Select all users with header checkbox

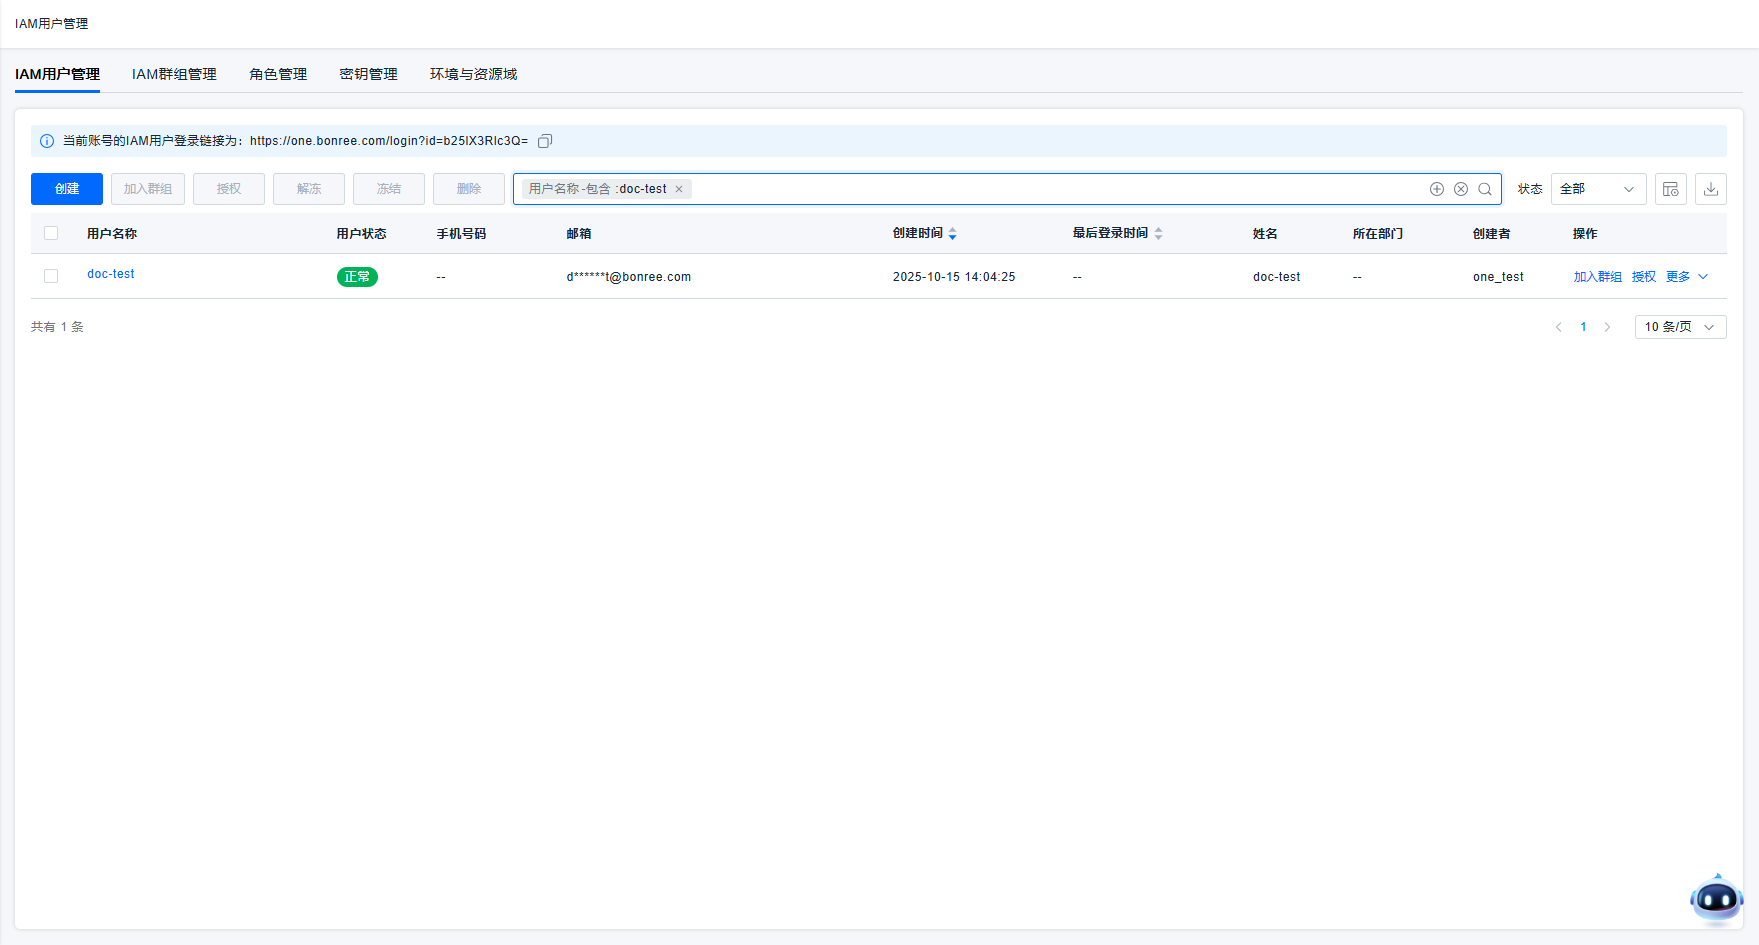pos(51,234)
